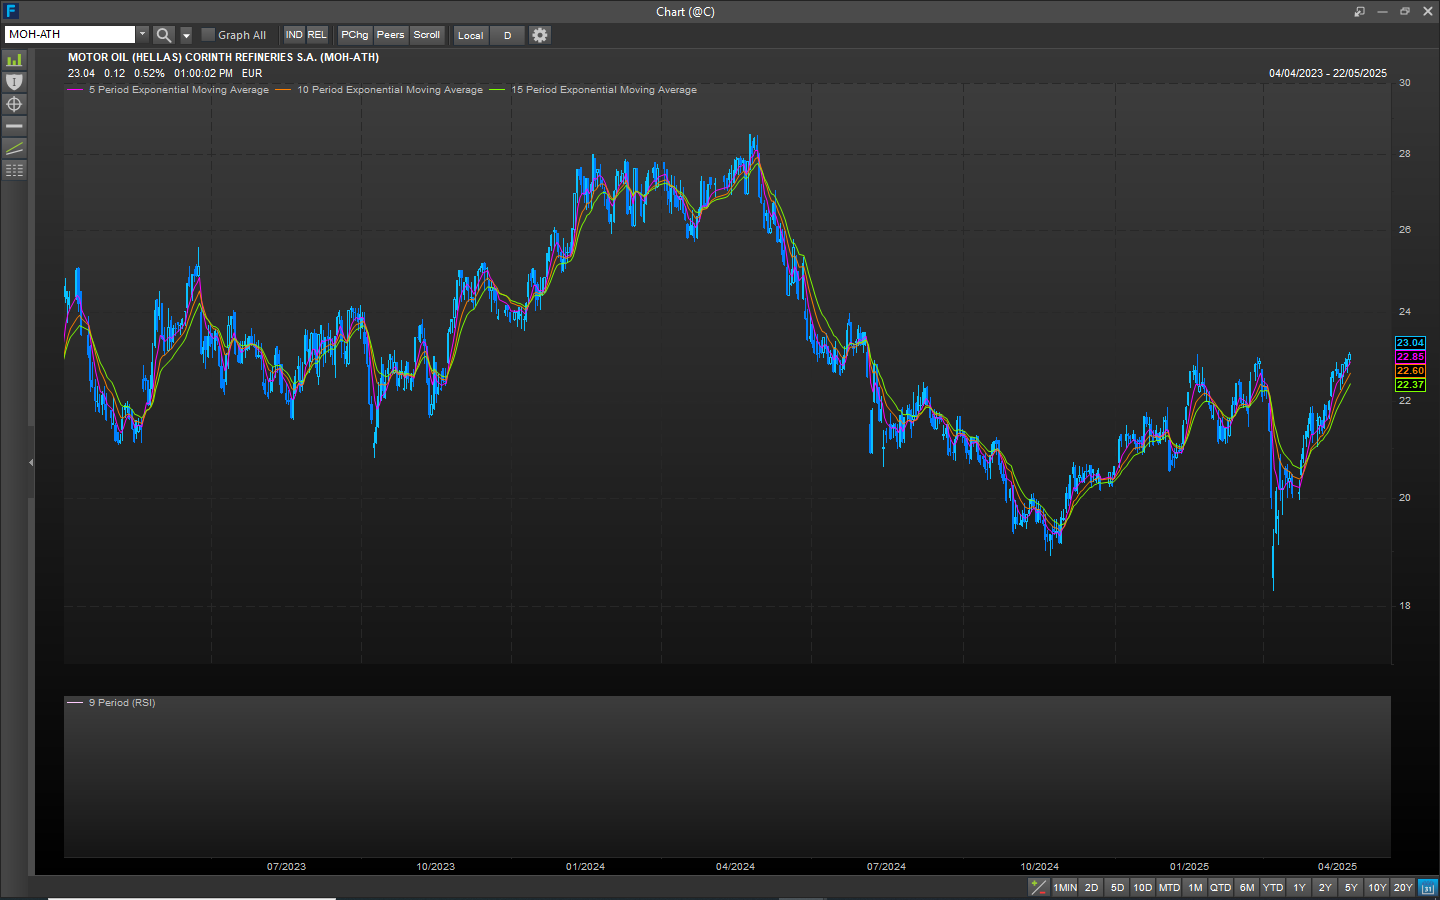Open chart settings gear icon
Image resolution: width=1440 pixels, height=900 pixels.
tap(540, 35)
